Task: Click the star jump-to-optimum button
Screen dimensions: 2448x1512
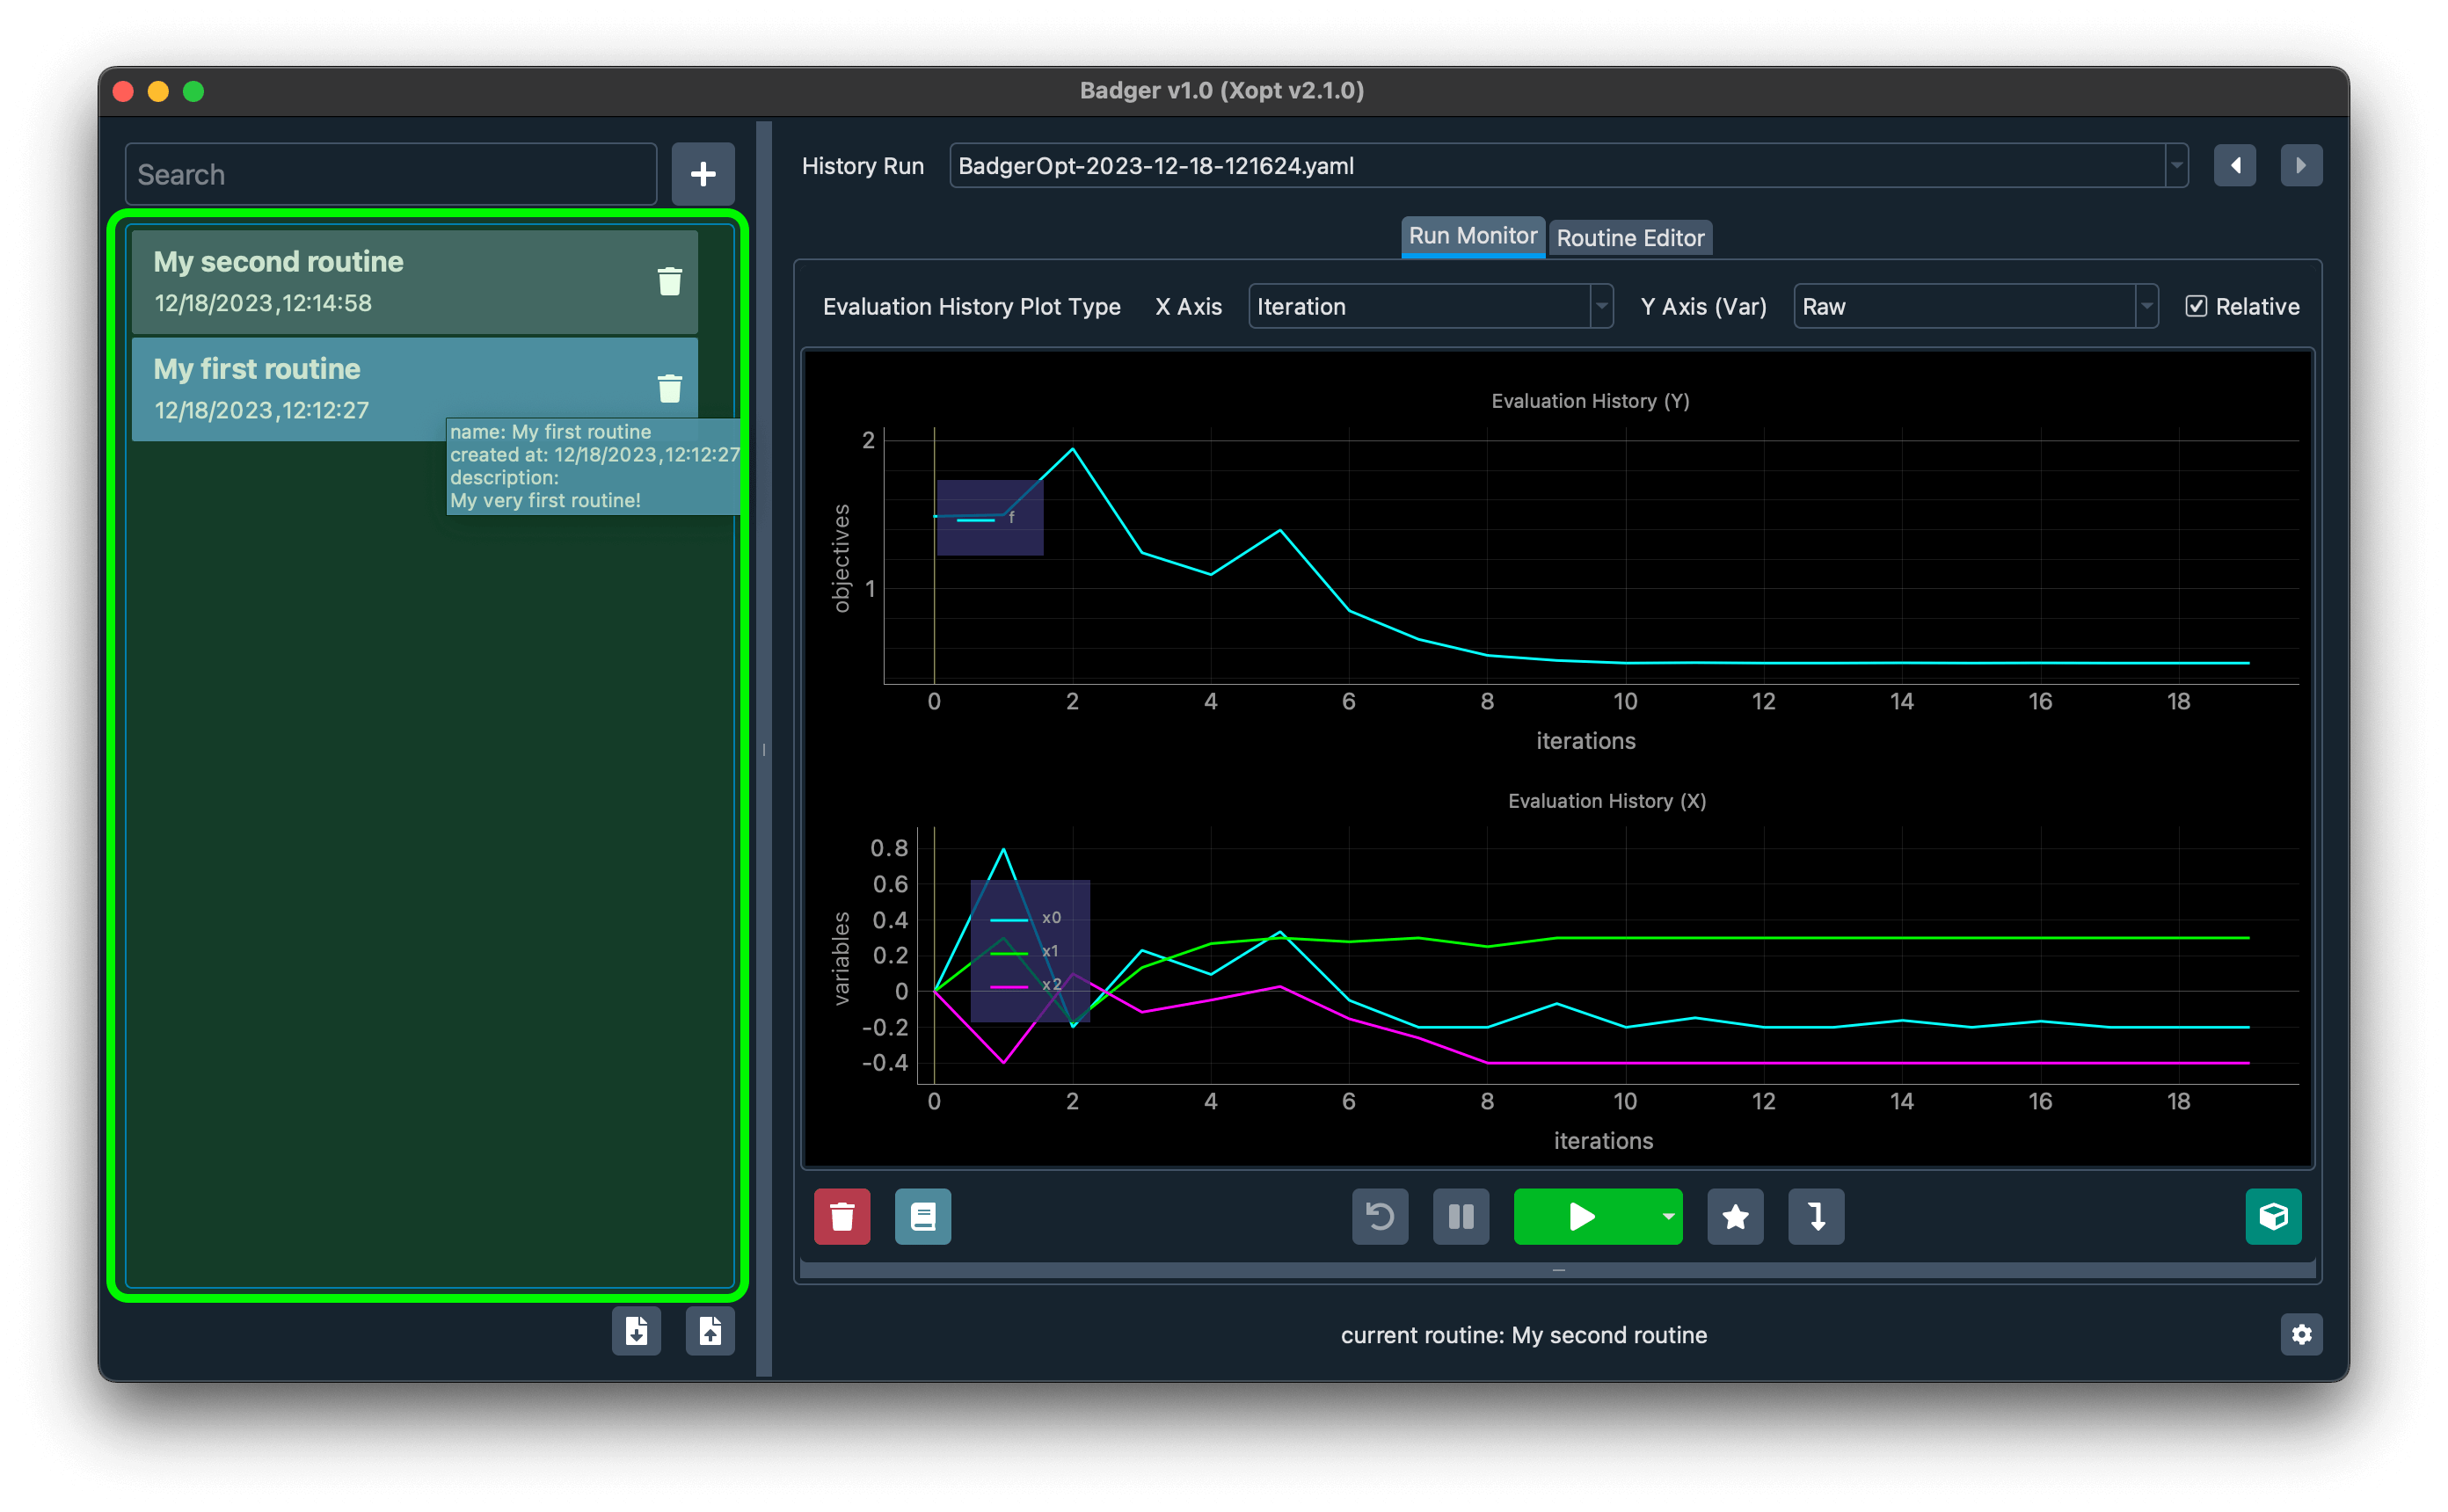Action: tap(1735, 1217)
